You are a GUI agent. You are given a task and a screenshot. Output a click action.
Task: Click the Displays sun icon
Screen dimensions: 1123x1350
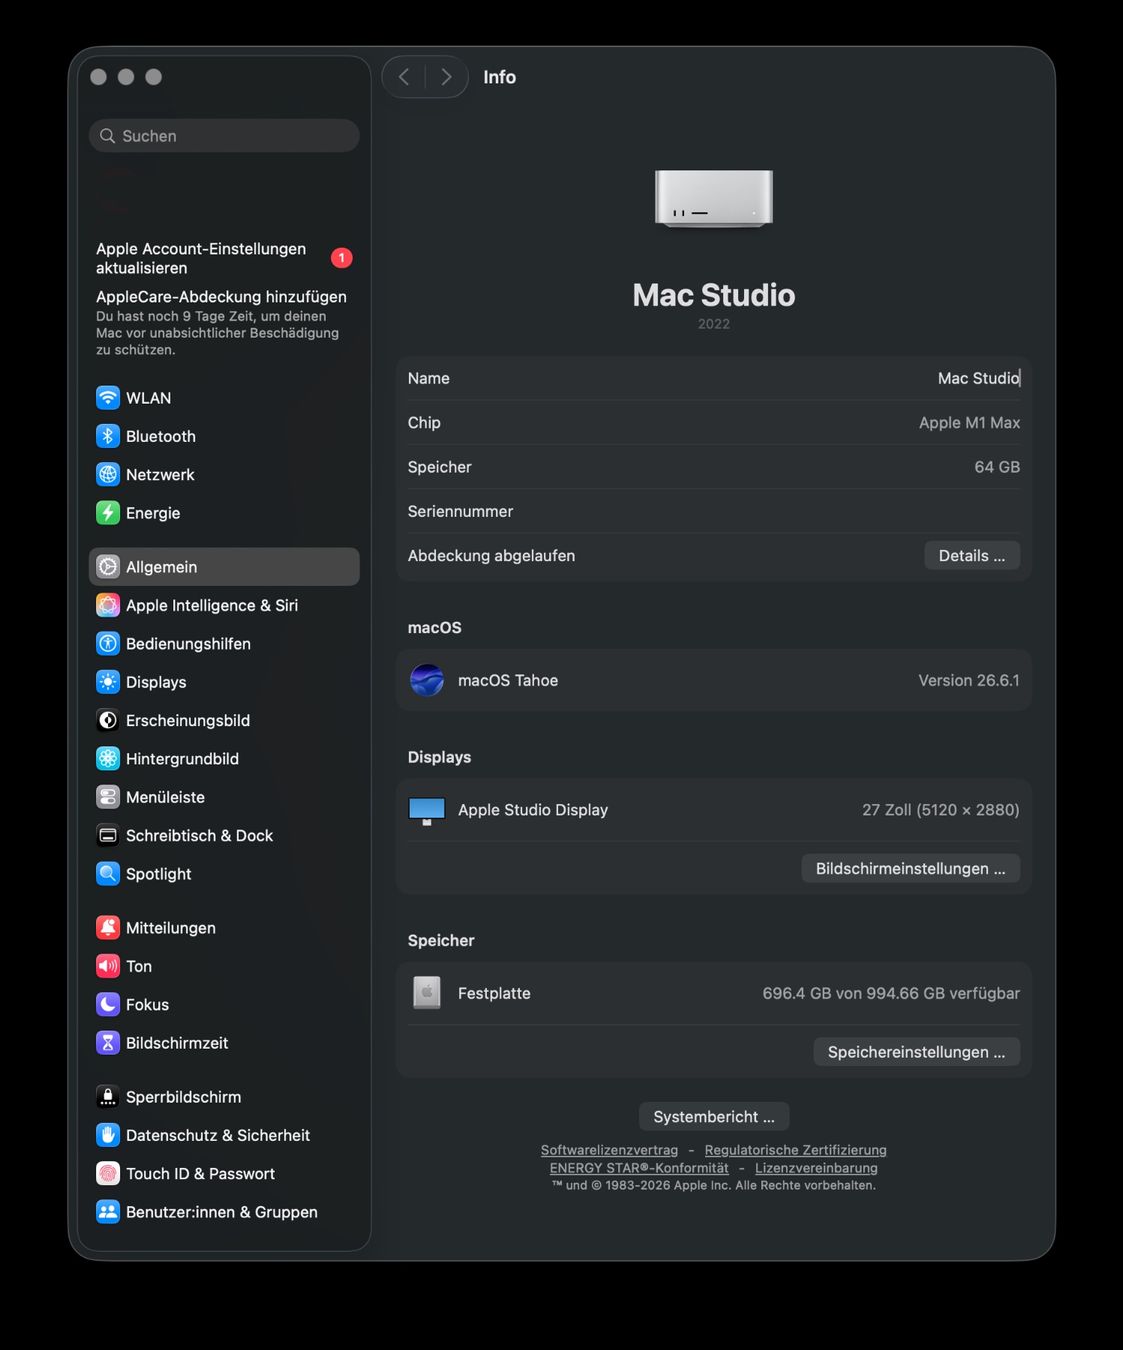click(x=108, y=682)
